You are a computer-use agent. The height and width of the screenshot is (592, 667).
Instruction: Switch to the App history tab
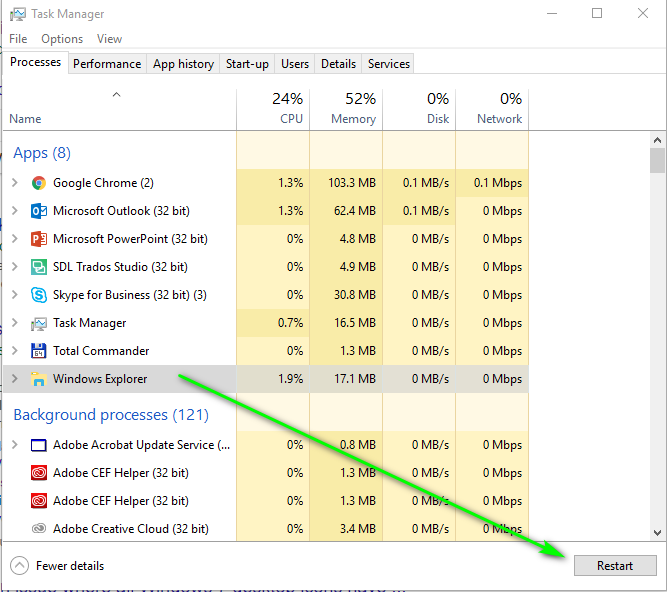pyautogui.click(x=183, y=64)
